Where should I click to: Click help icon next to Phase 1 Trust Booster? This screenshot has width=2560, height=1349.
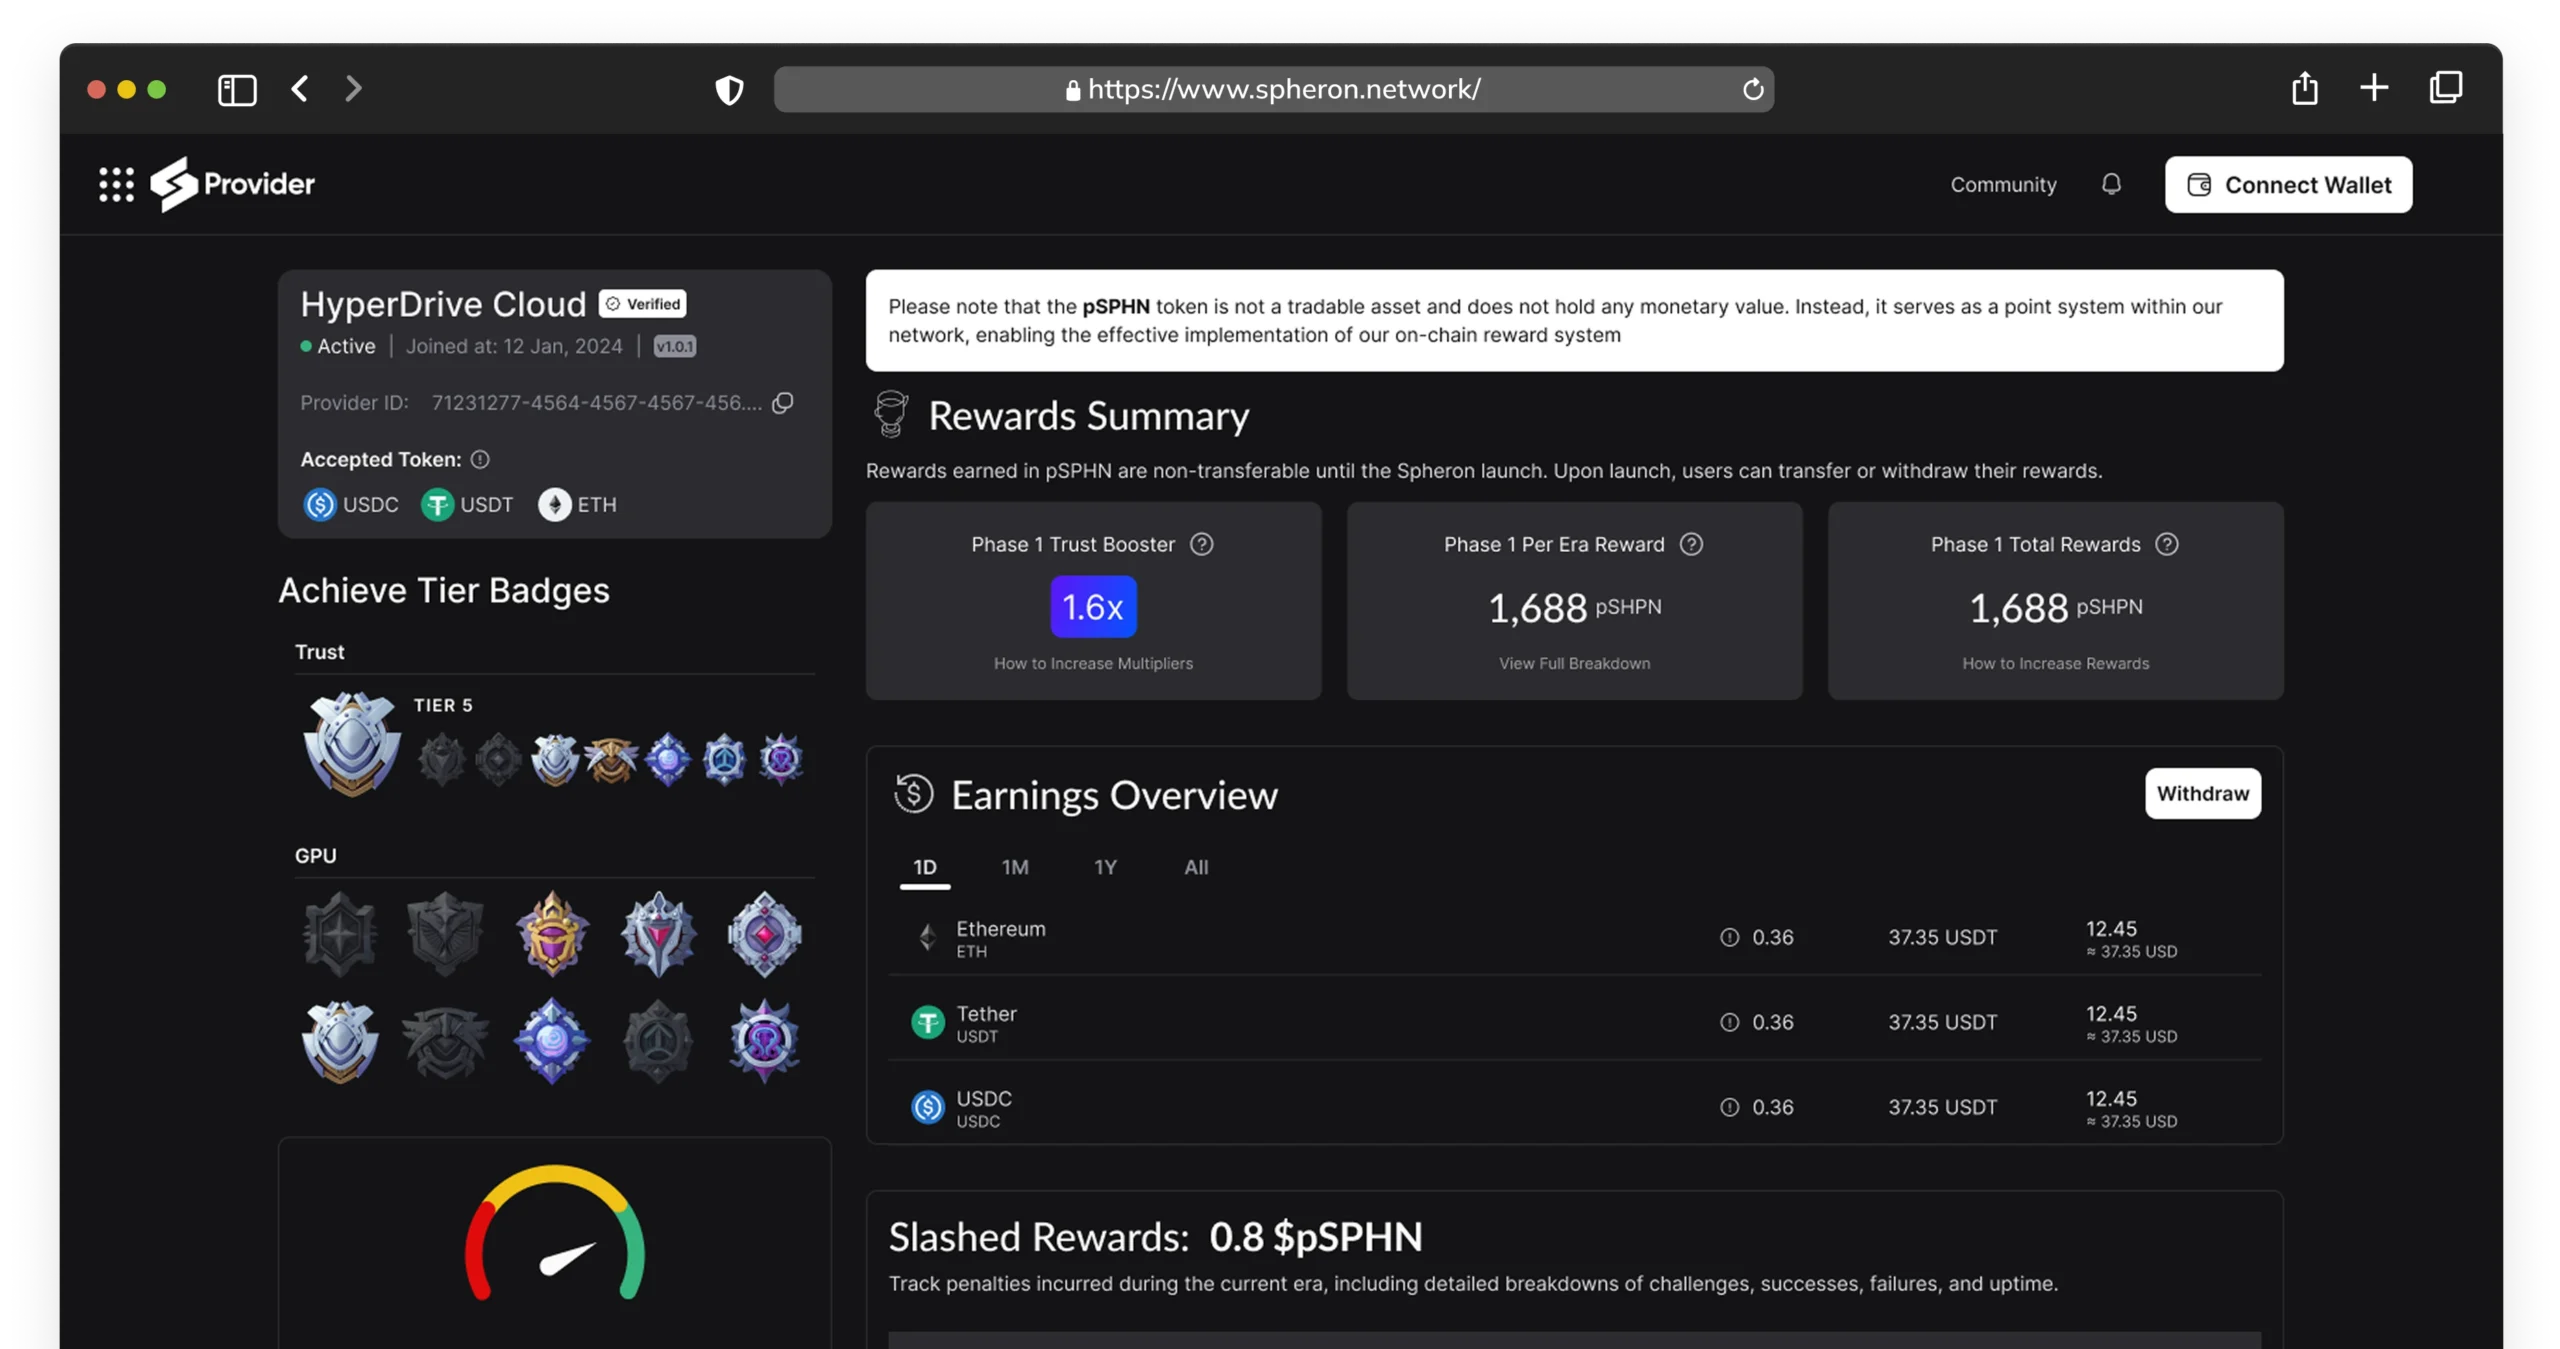(1201, 544)
